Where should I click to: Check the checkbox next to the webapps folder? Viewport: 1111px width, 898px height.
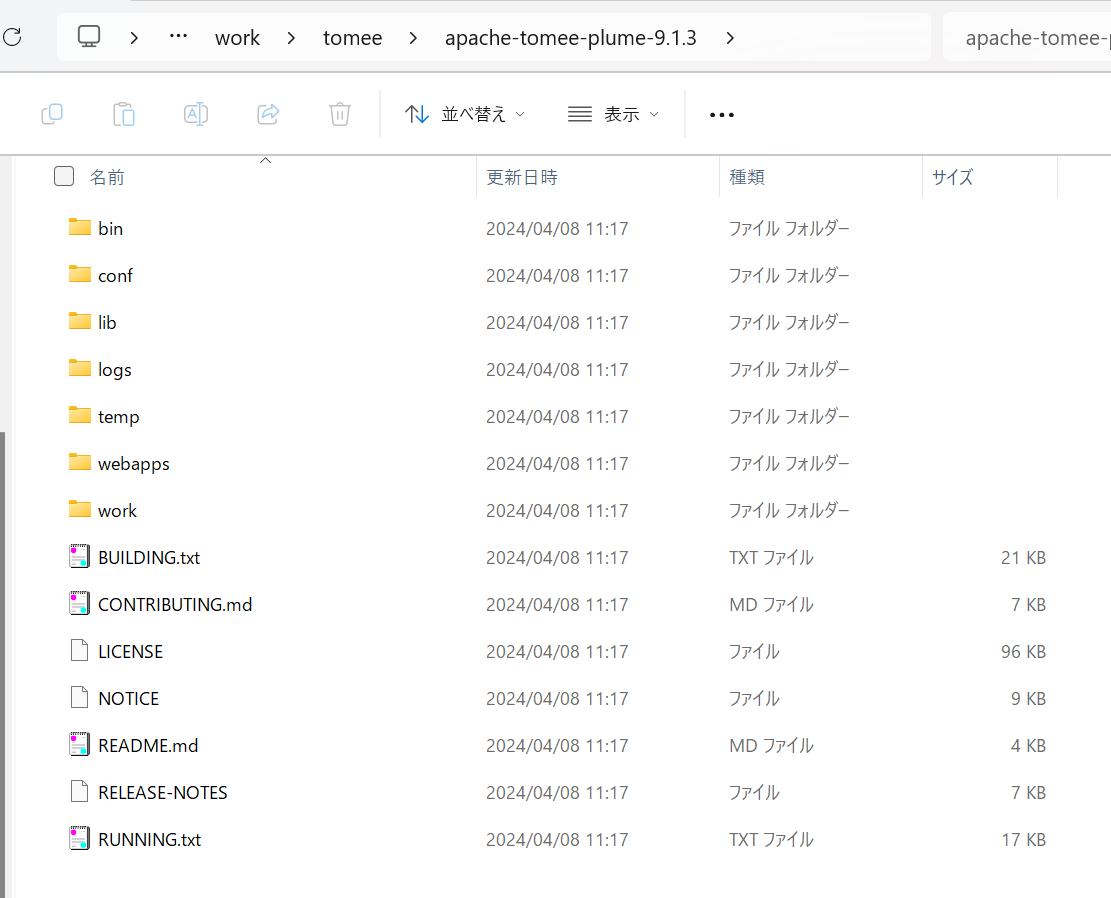coord(63,463)
